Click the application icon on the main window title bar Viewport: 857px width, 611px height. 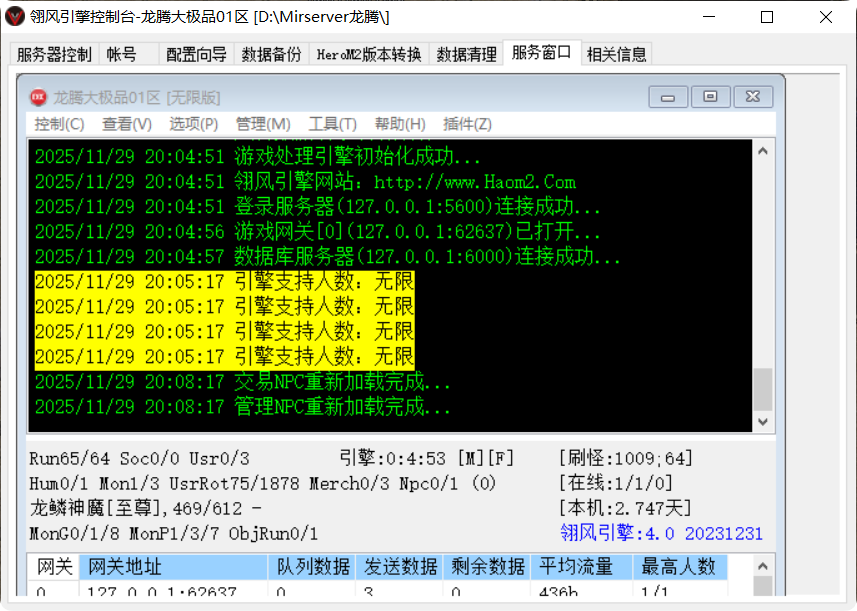(15, 17)
